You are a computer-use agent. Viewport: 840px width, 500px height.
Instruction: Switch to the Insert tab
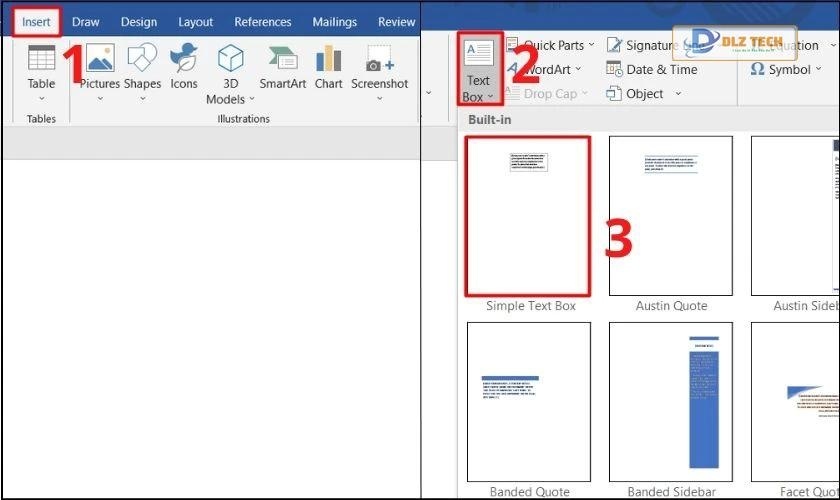point(36,22)
